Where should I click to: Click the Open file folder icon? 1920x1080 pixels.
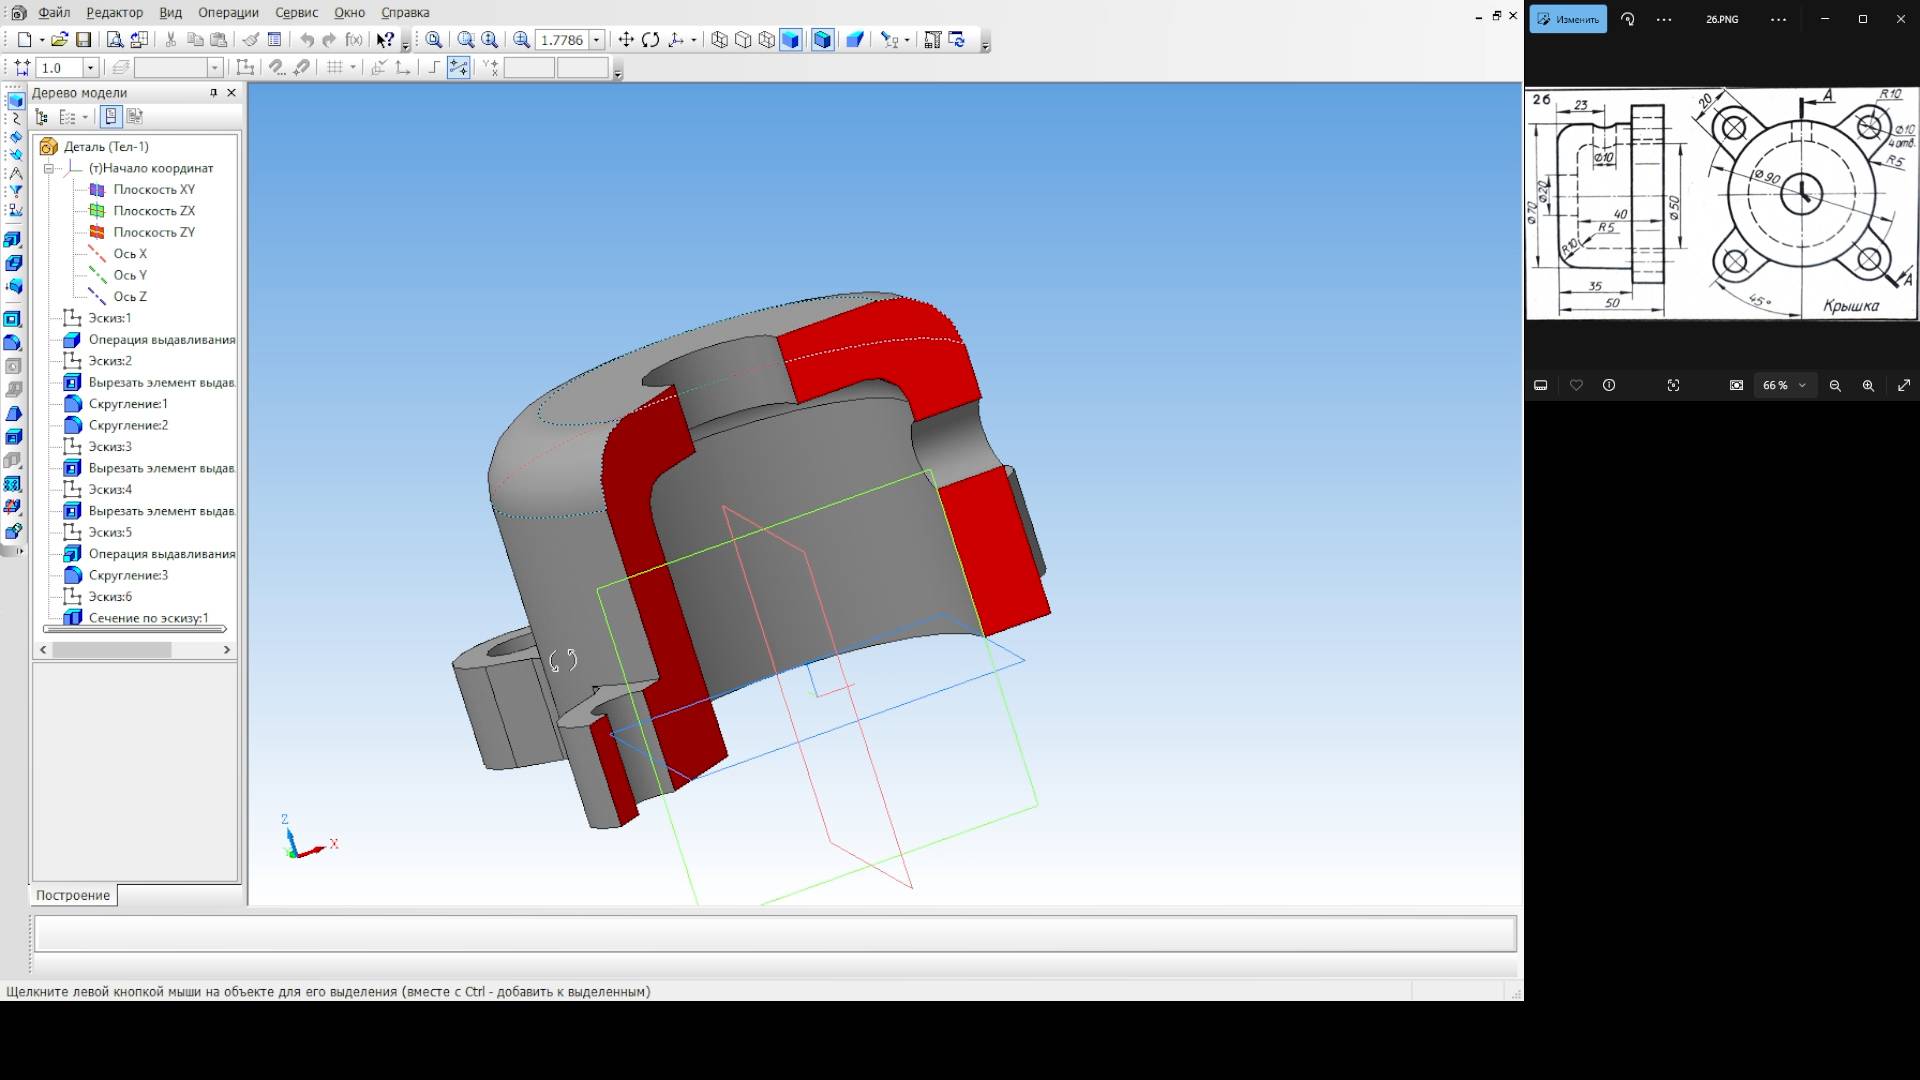(x=59, y=40)
